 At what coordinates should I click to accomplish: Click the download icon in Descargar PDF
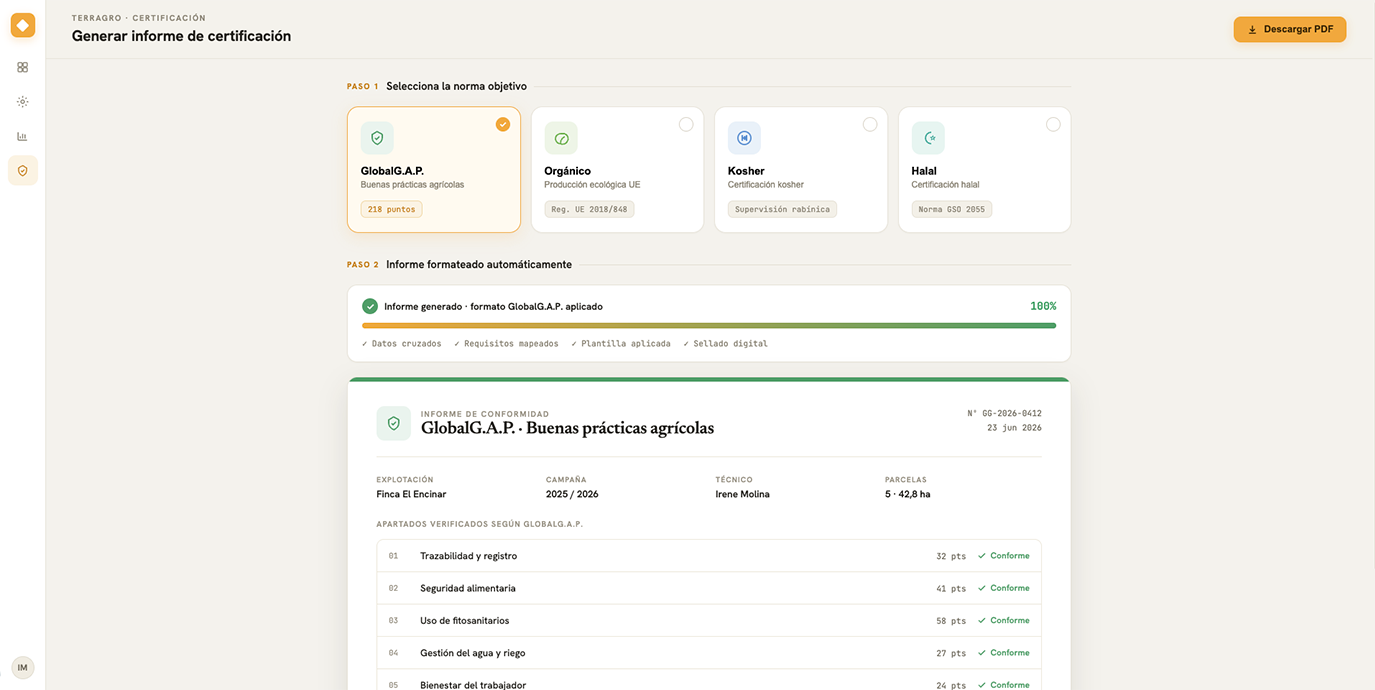[x=1252, y=30]
